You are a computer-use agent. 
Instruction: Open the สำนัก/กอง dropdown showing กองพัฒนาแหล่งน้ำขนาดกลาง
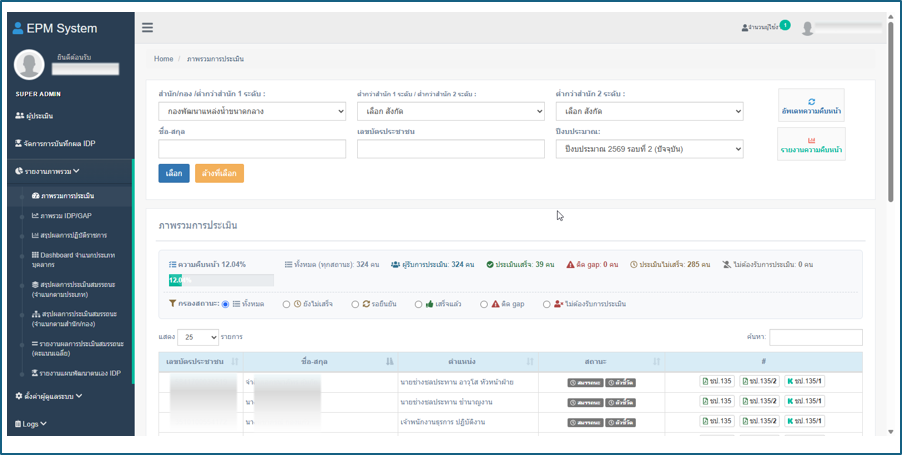click(252, 111)
